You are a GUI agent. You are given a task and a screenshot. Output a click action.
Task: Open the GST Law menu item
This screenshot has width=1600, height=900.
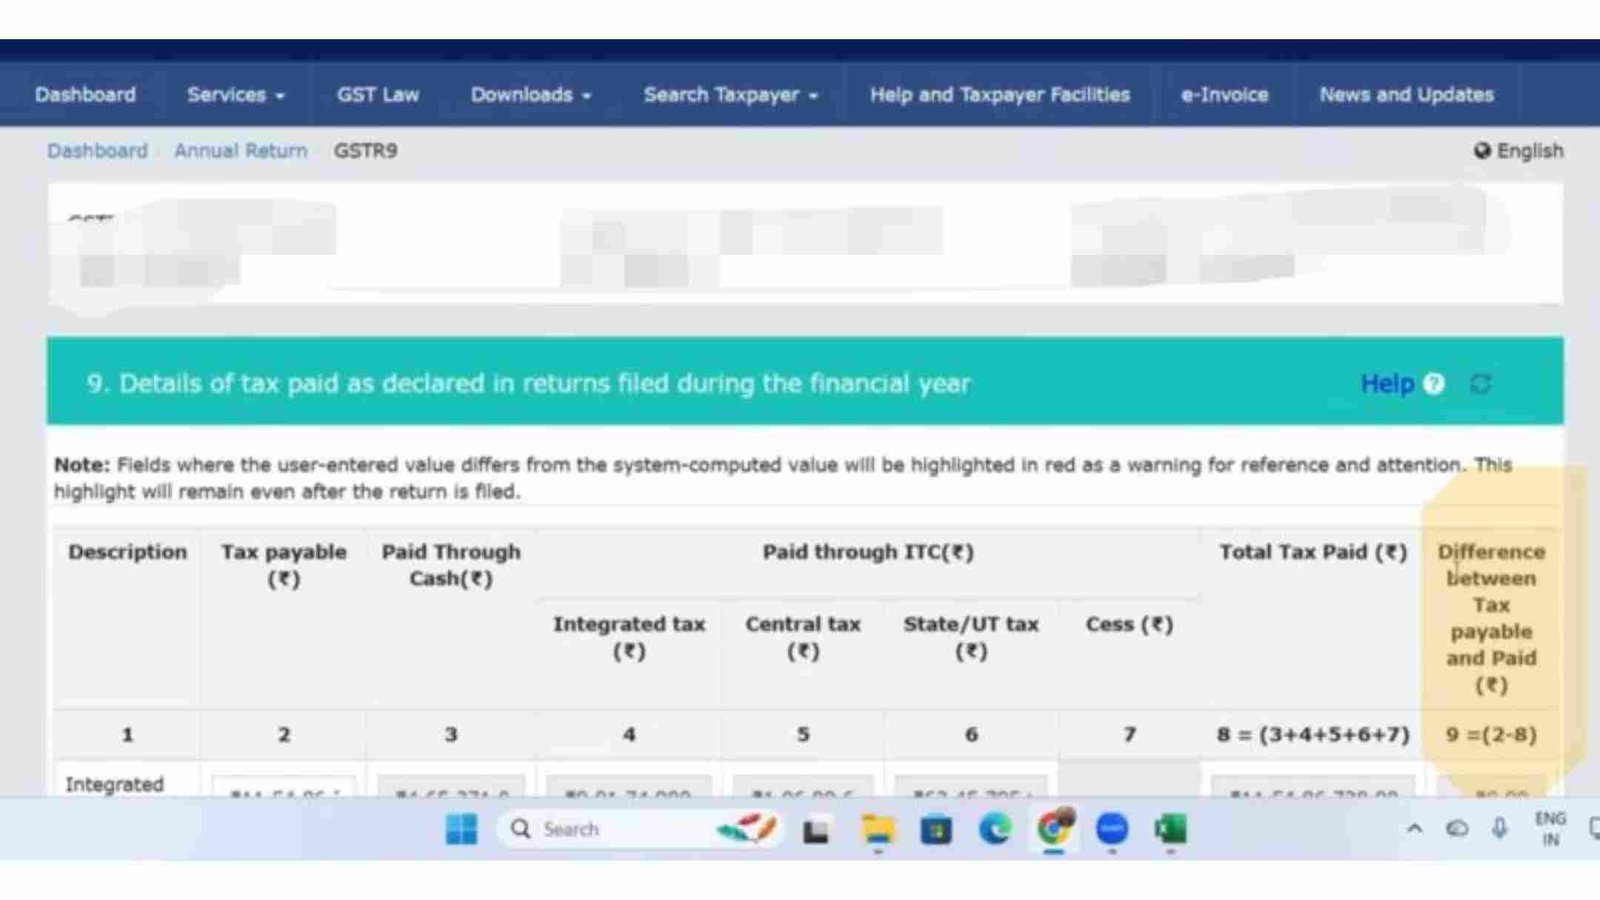coord(377,95)
